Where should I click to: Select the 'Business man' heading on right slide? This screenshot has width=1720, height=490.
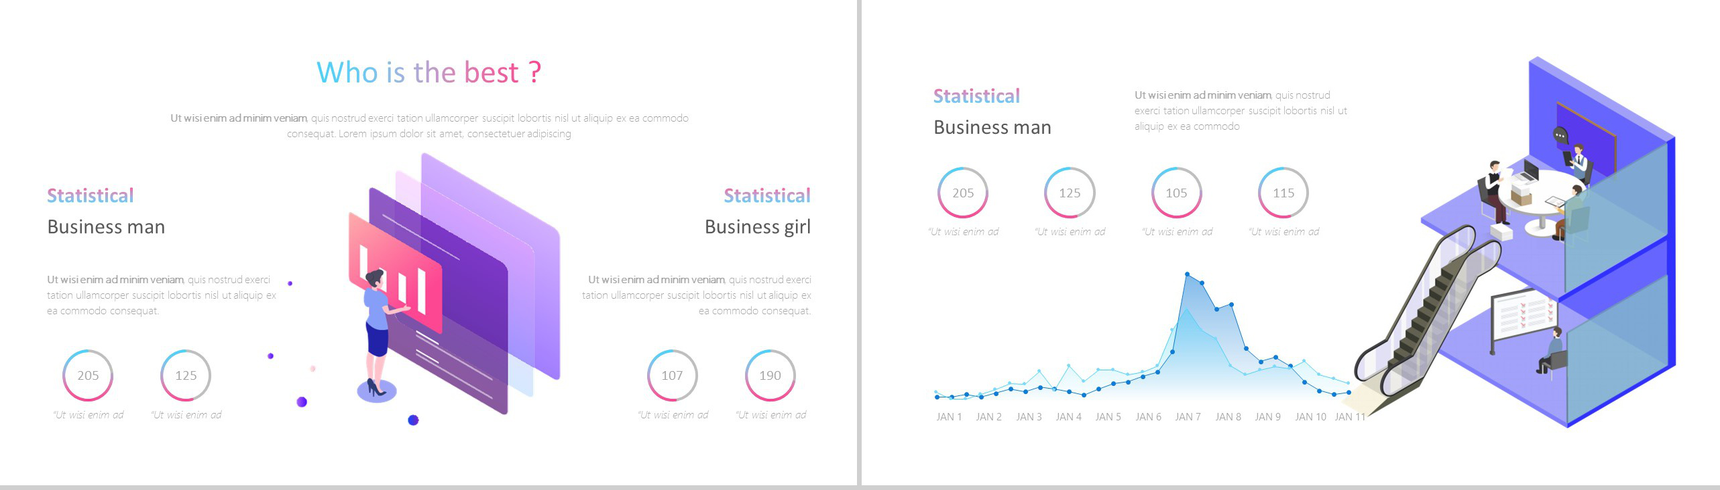992,127
